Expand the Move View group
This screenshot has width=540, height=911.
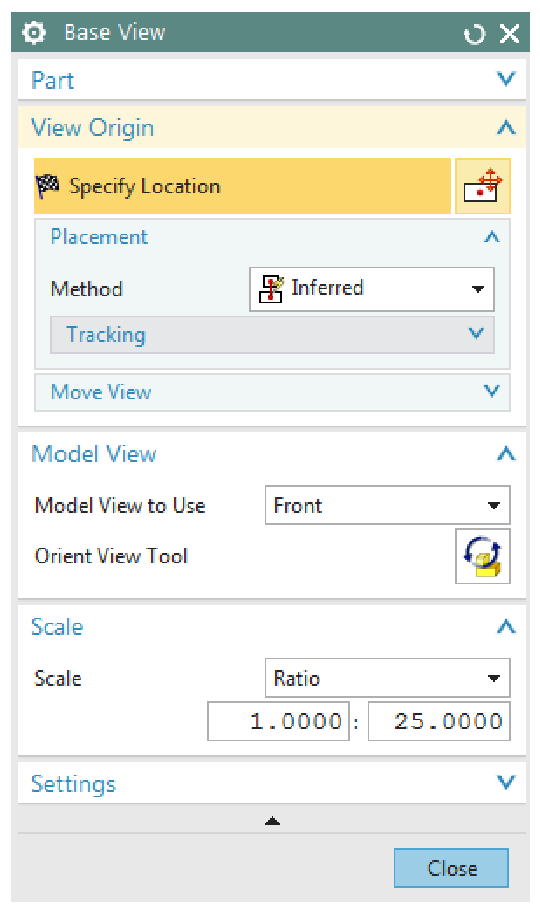272,392
